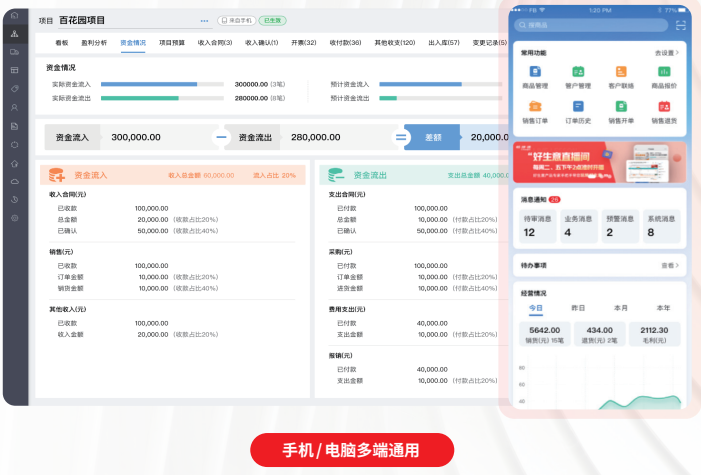Tap the scan icon beside mobile search

tap(680, 25)
